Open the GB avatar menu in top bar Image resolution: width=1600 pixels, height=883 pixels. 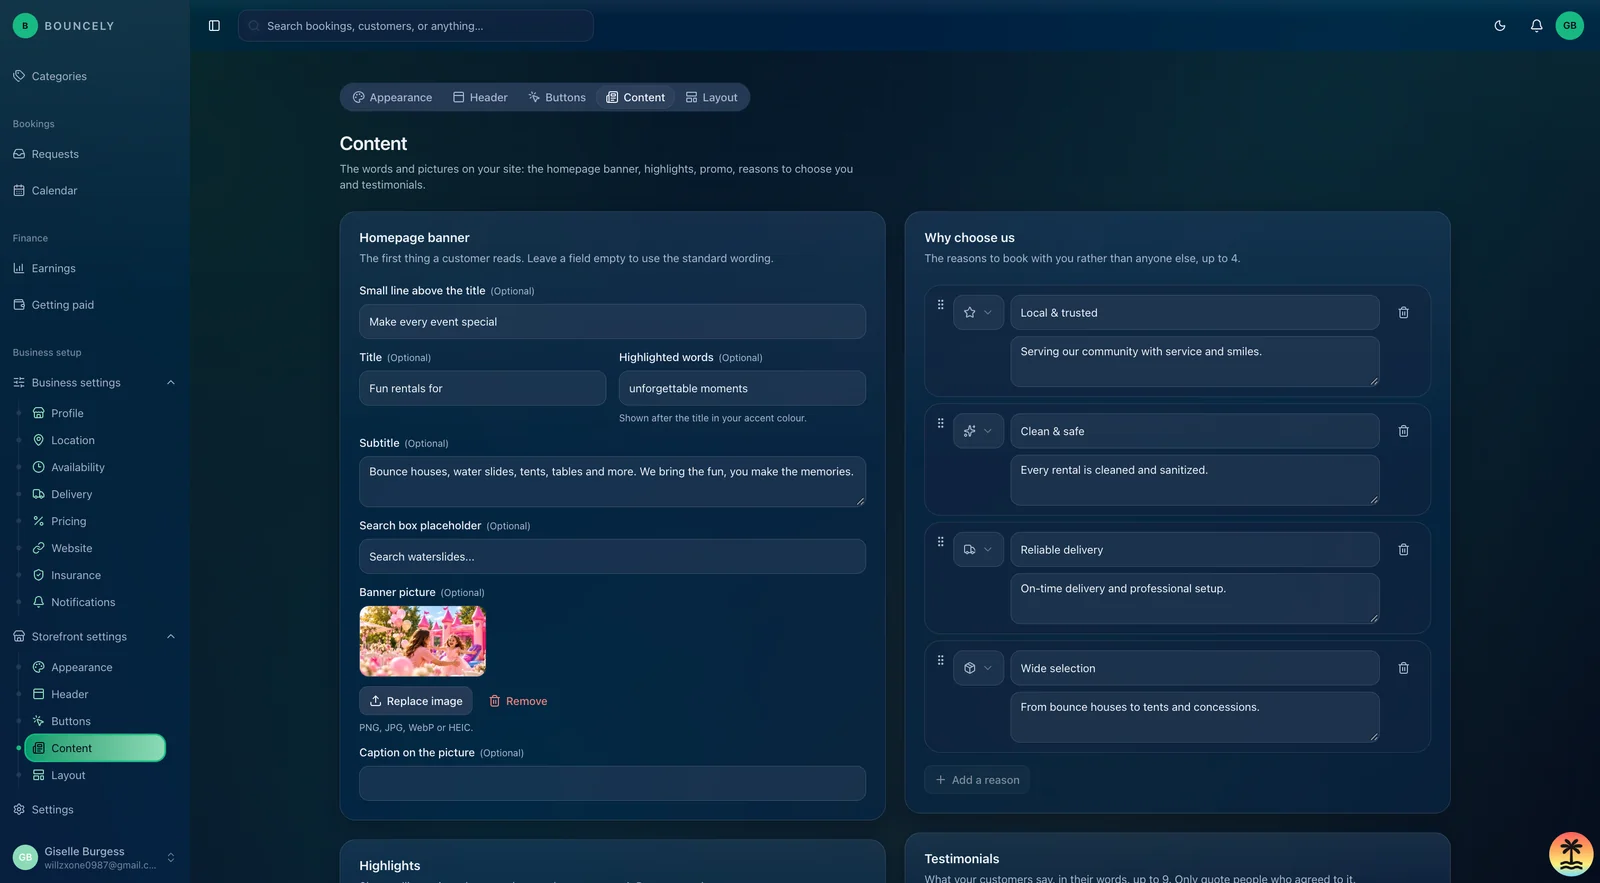[1570, 26]
